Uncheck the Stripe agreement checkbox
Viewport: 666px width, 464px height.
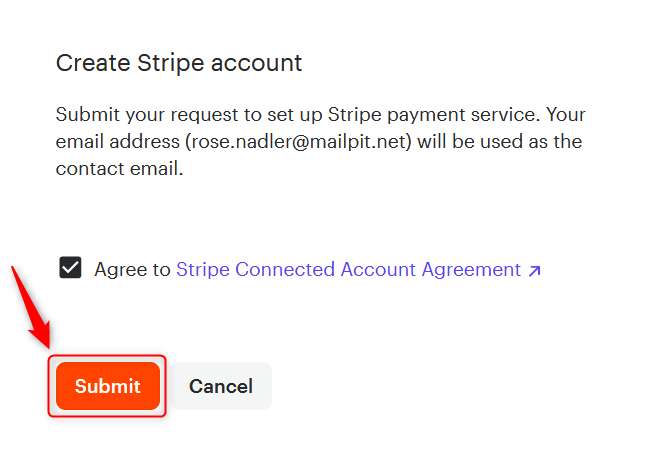(70, 268)
